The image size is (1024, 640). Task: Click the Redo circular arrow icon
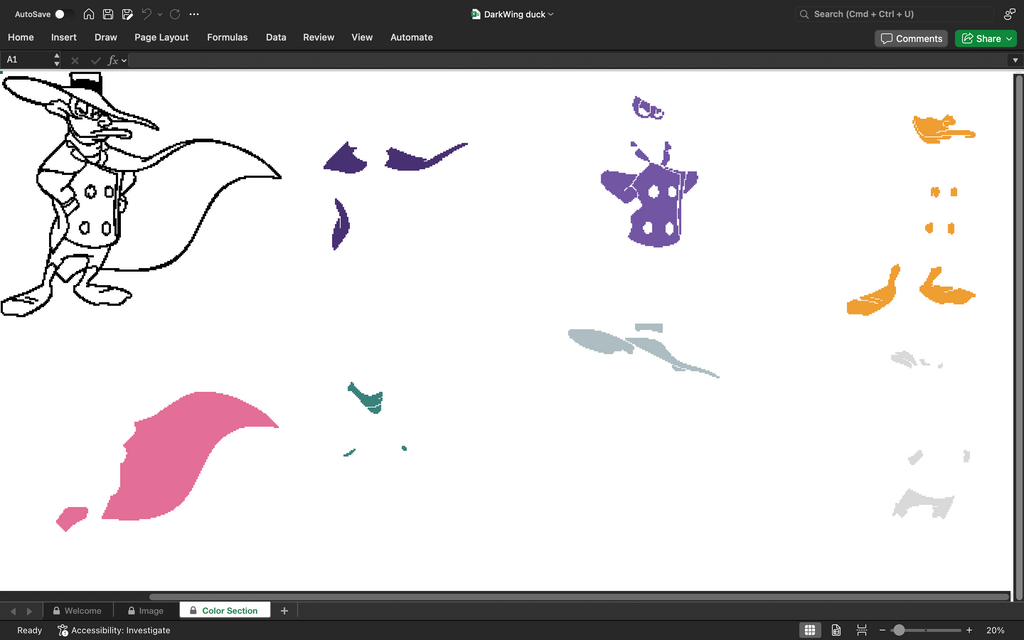tap(175, 14)
